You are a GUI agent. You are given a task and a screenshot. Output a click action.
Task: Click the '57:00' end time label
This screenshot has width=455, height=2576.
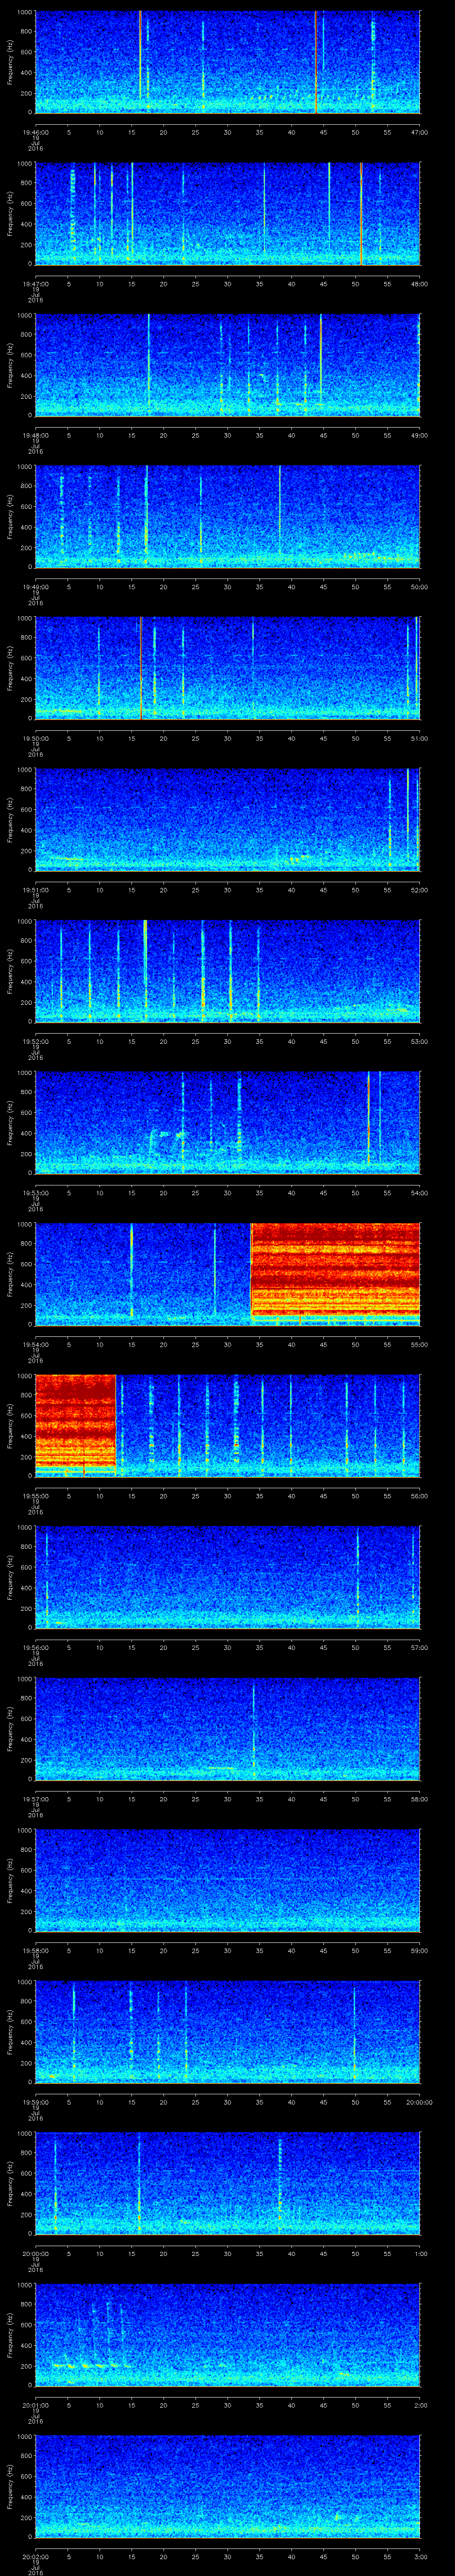419,1647
